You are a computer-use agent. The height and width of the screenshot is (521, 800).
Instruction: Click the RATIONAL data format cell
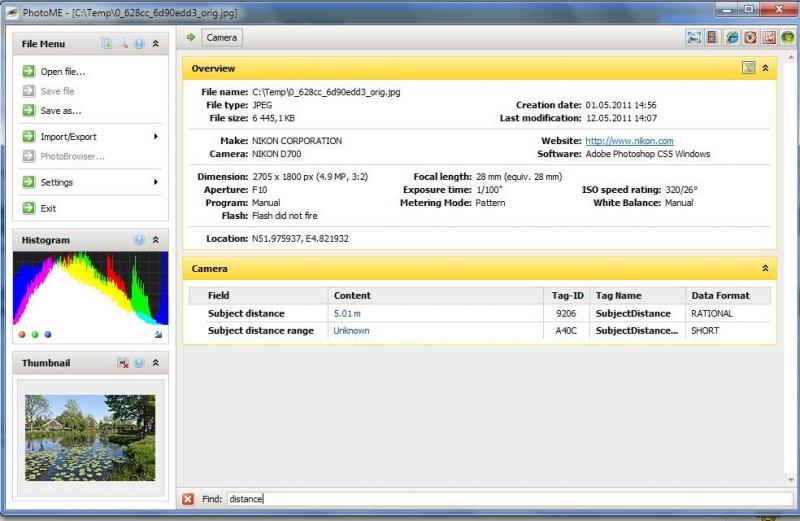tap(711, 313)
